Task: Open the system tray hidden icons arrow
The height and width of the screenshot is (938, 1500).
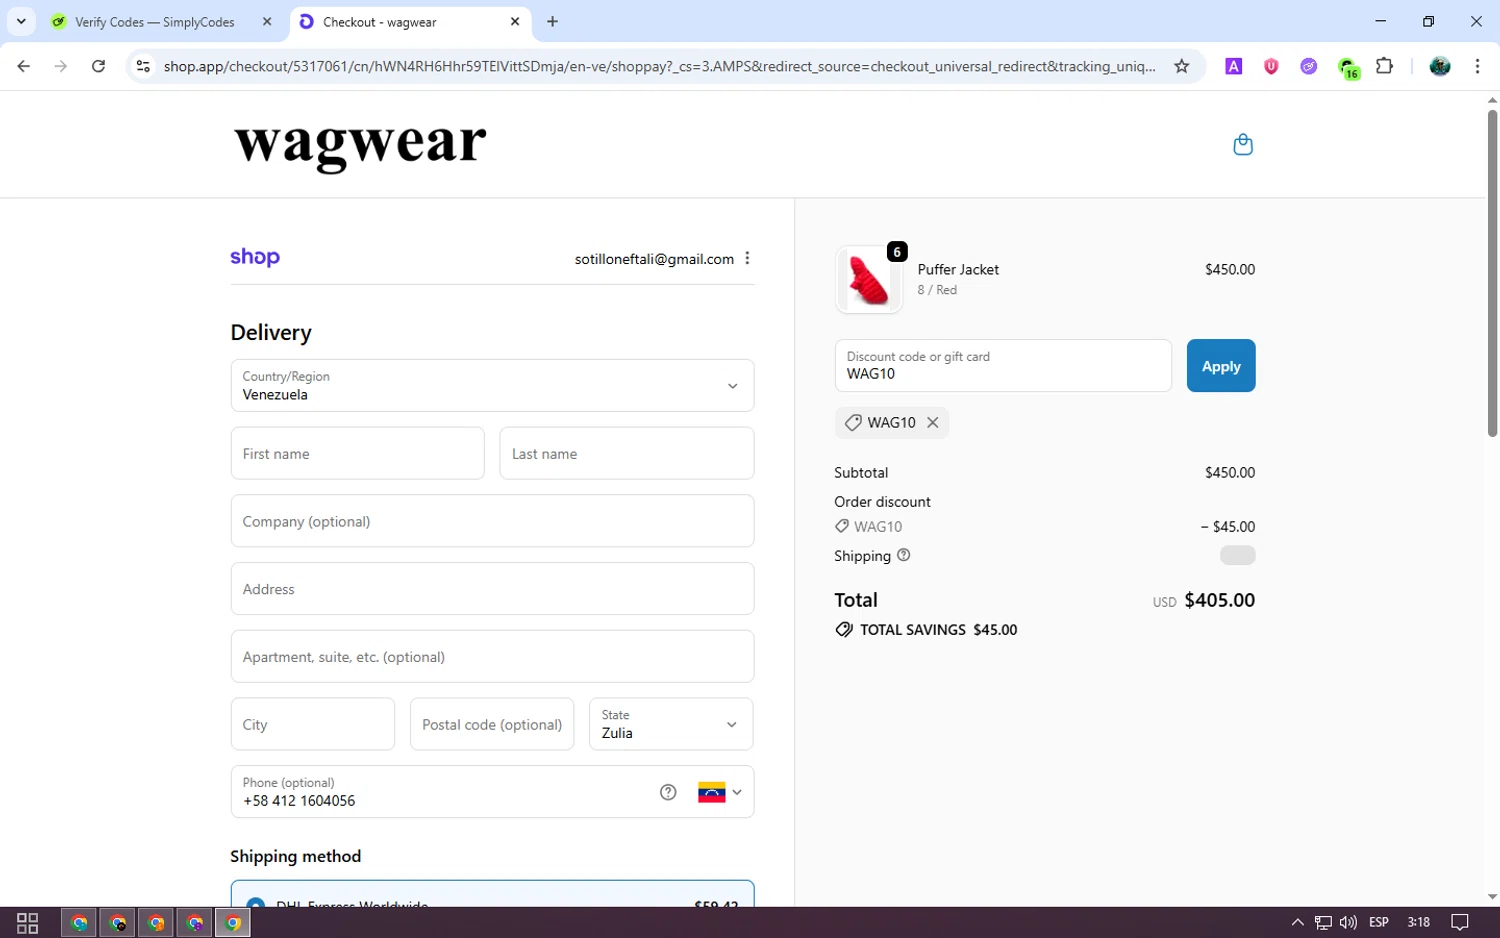Action: tap(1297, 922)
